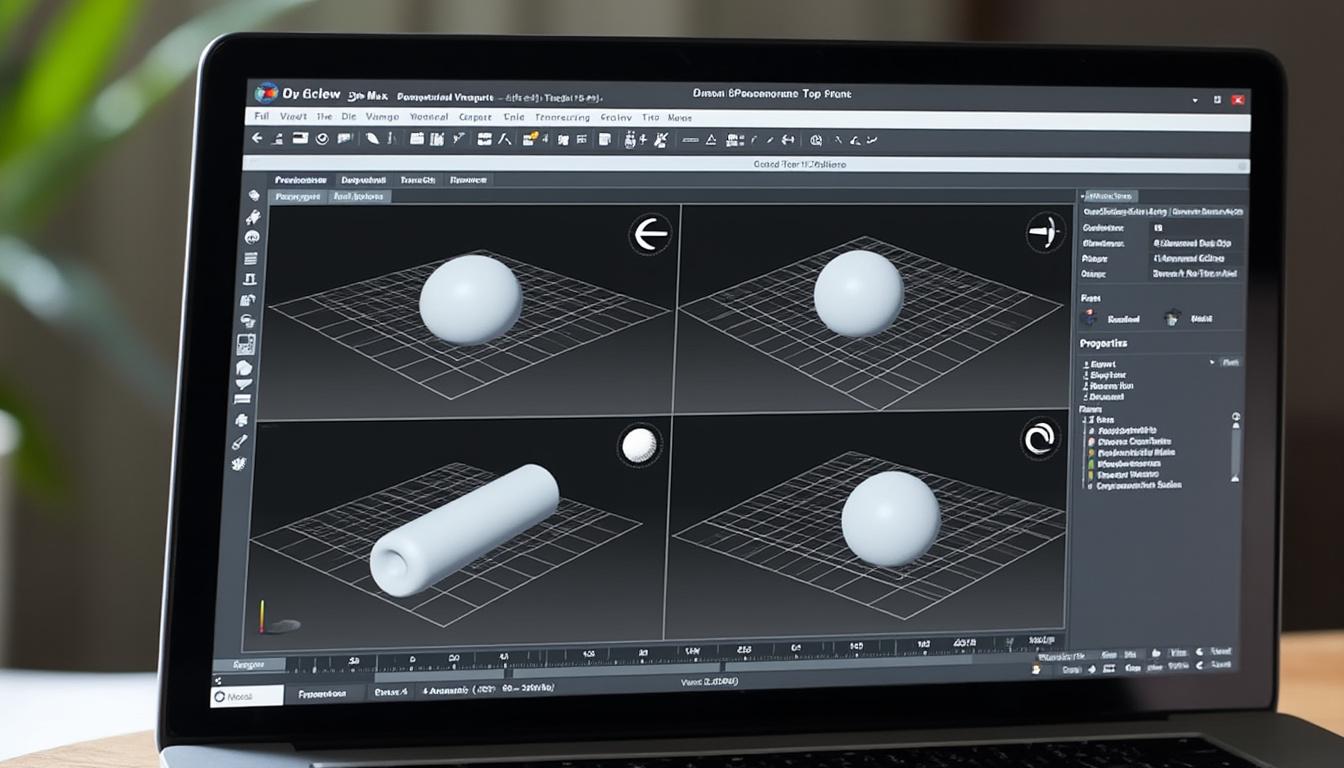Expand the Export item under Properties

(x=1108, y=362)
